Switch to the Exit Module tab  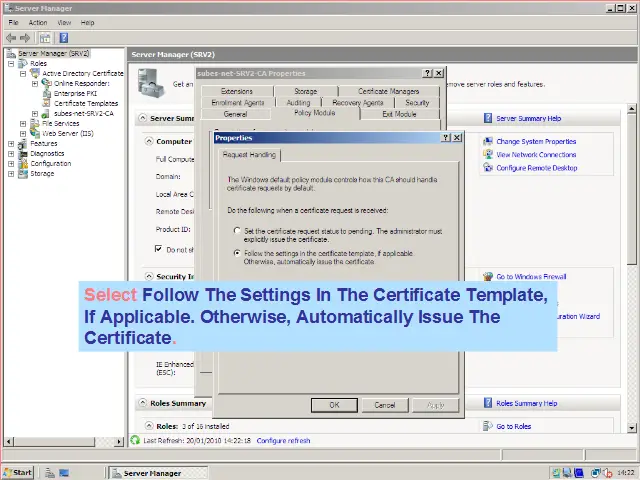click(x=399, y=114)
